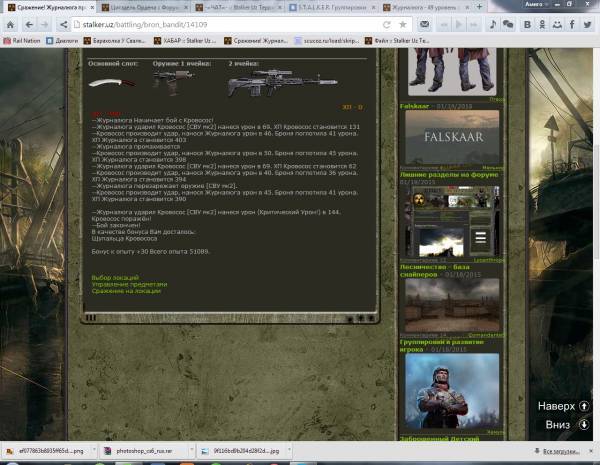Close the downloads bar
The image size is (600, 465).
[x=591, y=451]
